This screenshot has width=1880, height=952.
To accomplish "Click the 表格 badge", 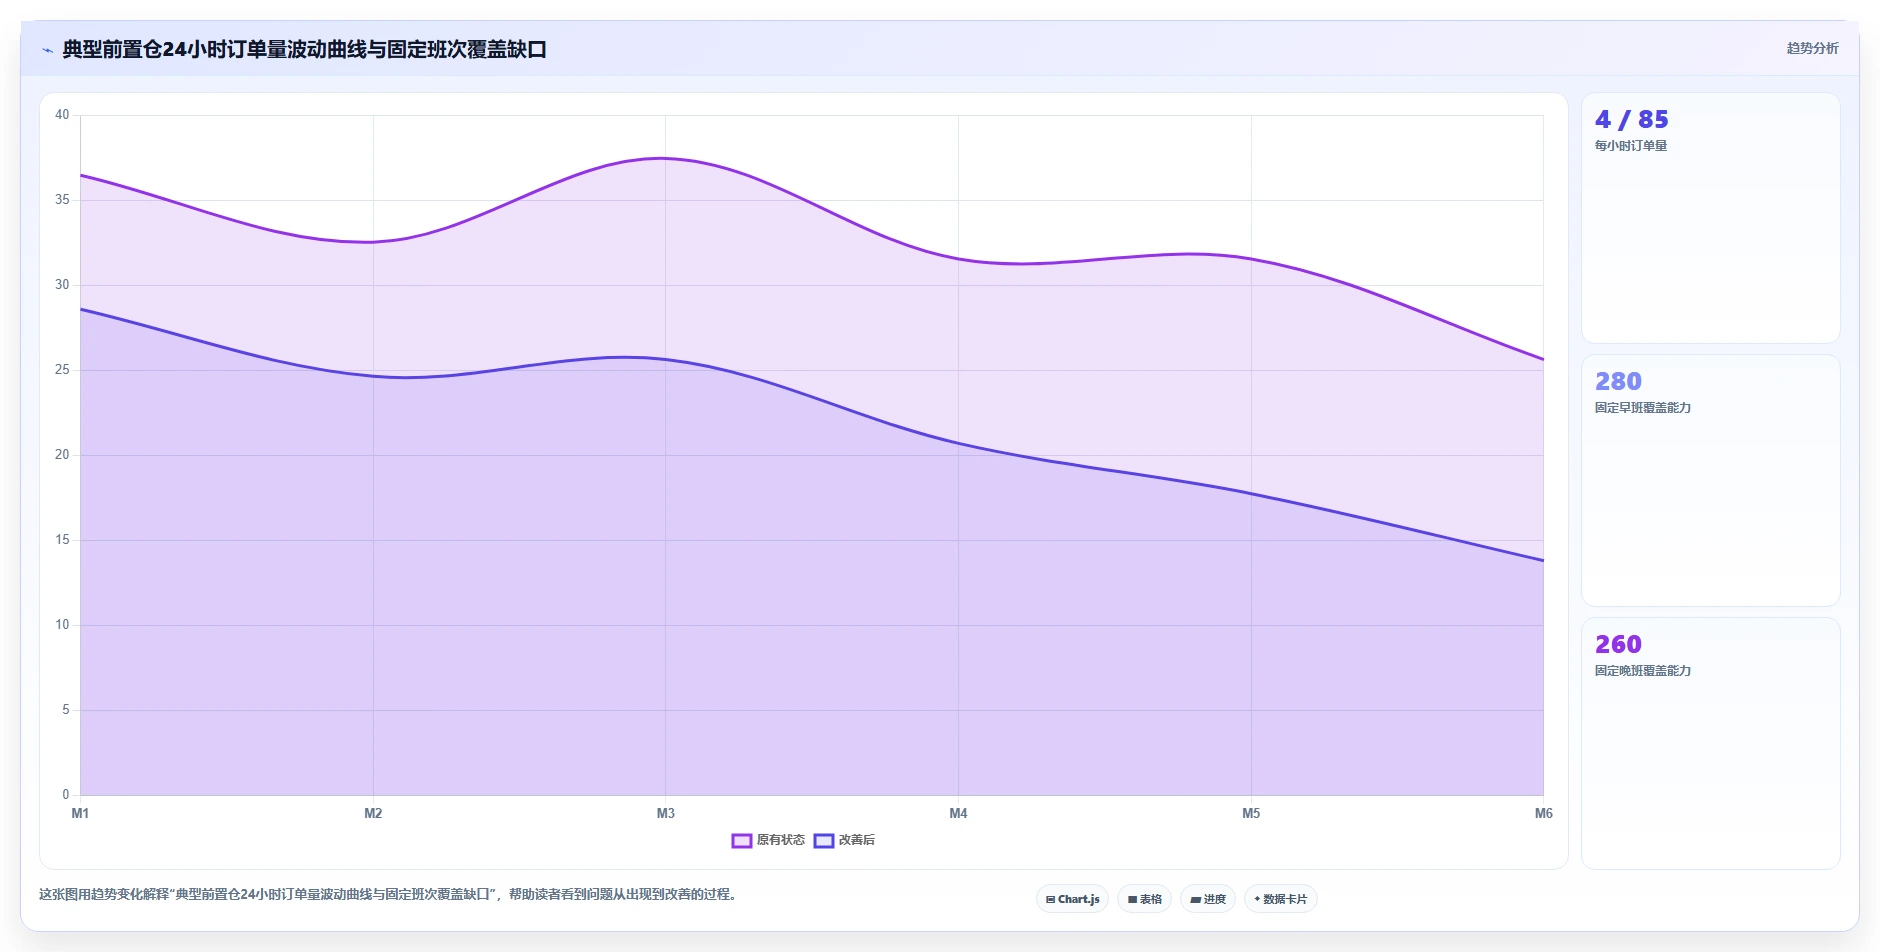I will tap(1145, 899).
